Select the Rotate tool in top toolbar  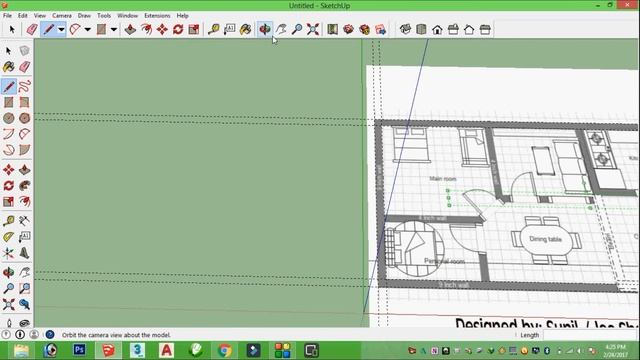(x=178, y=29)
